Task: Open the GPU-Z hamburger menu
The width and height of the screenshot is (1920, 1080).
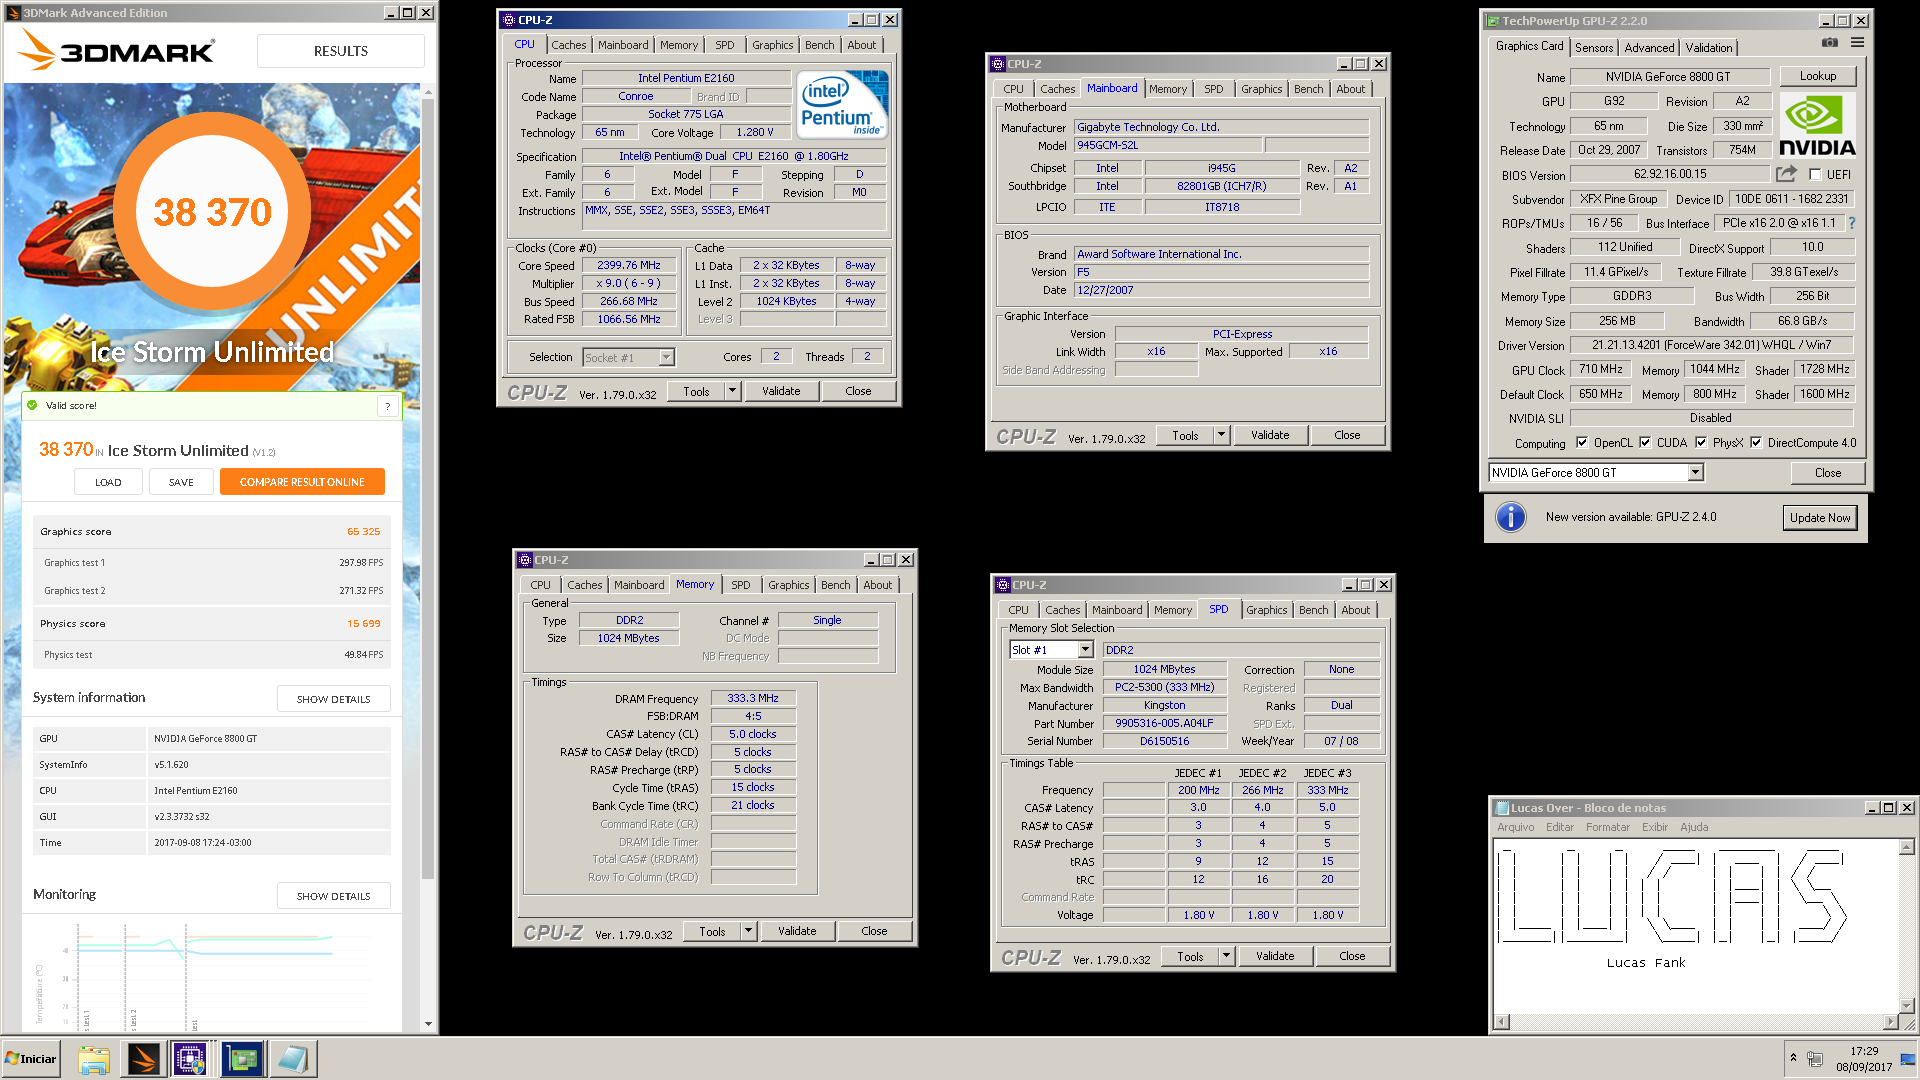Action: pyautogui.click(x=1857, y=43)
